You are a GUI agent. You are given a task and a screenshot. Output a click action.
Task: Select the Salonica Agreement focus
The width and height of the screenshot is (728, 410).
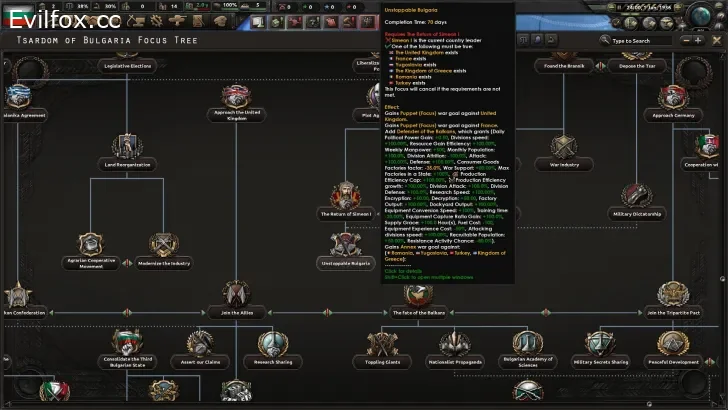22,103
